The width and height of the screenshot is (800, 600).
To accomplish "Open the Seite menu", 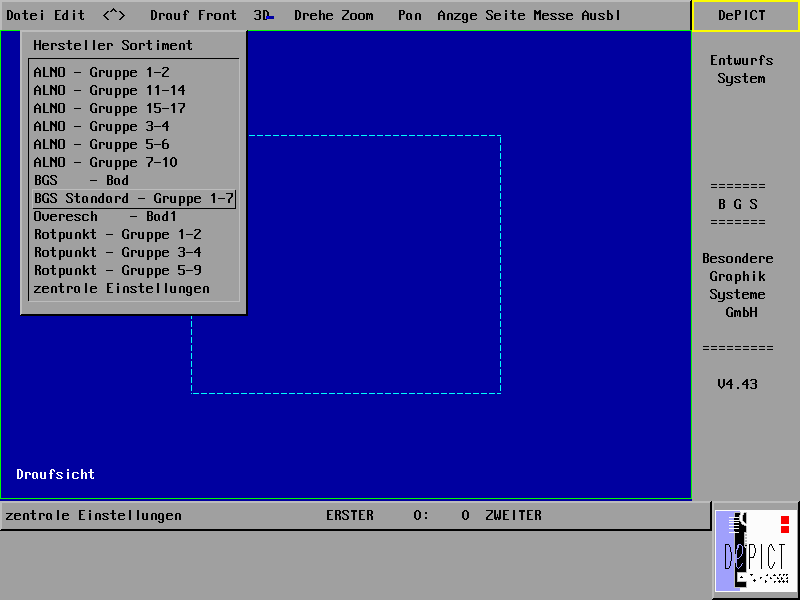I will 505,15.
